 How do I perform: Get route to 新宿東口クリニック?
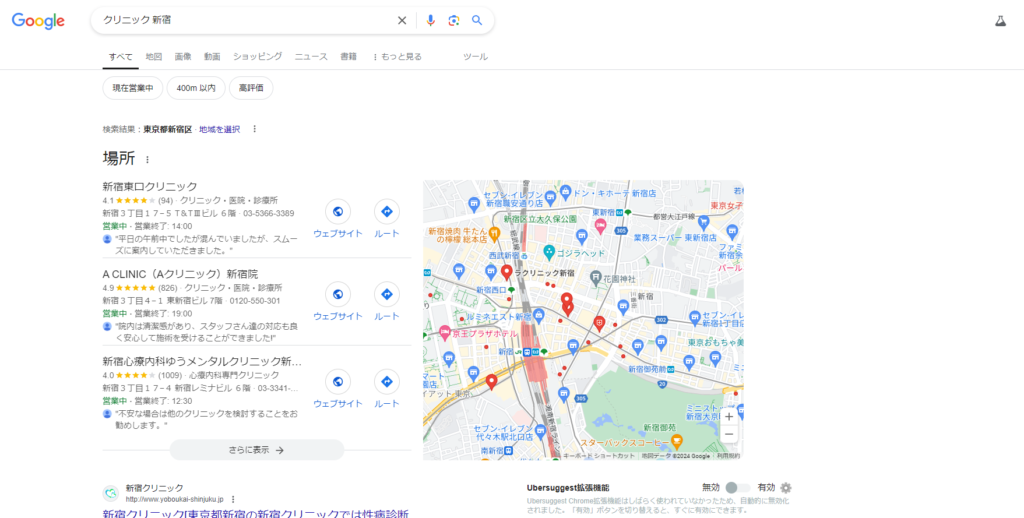[387, 212]
